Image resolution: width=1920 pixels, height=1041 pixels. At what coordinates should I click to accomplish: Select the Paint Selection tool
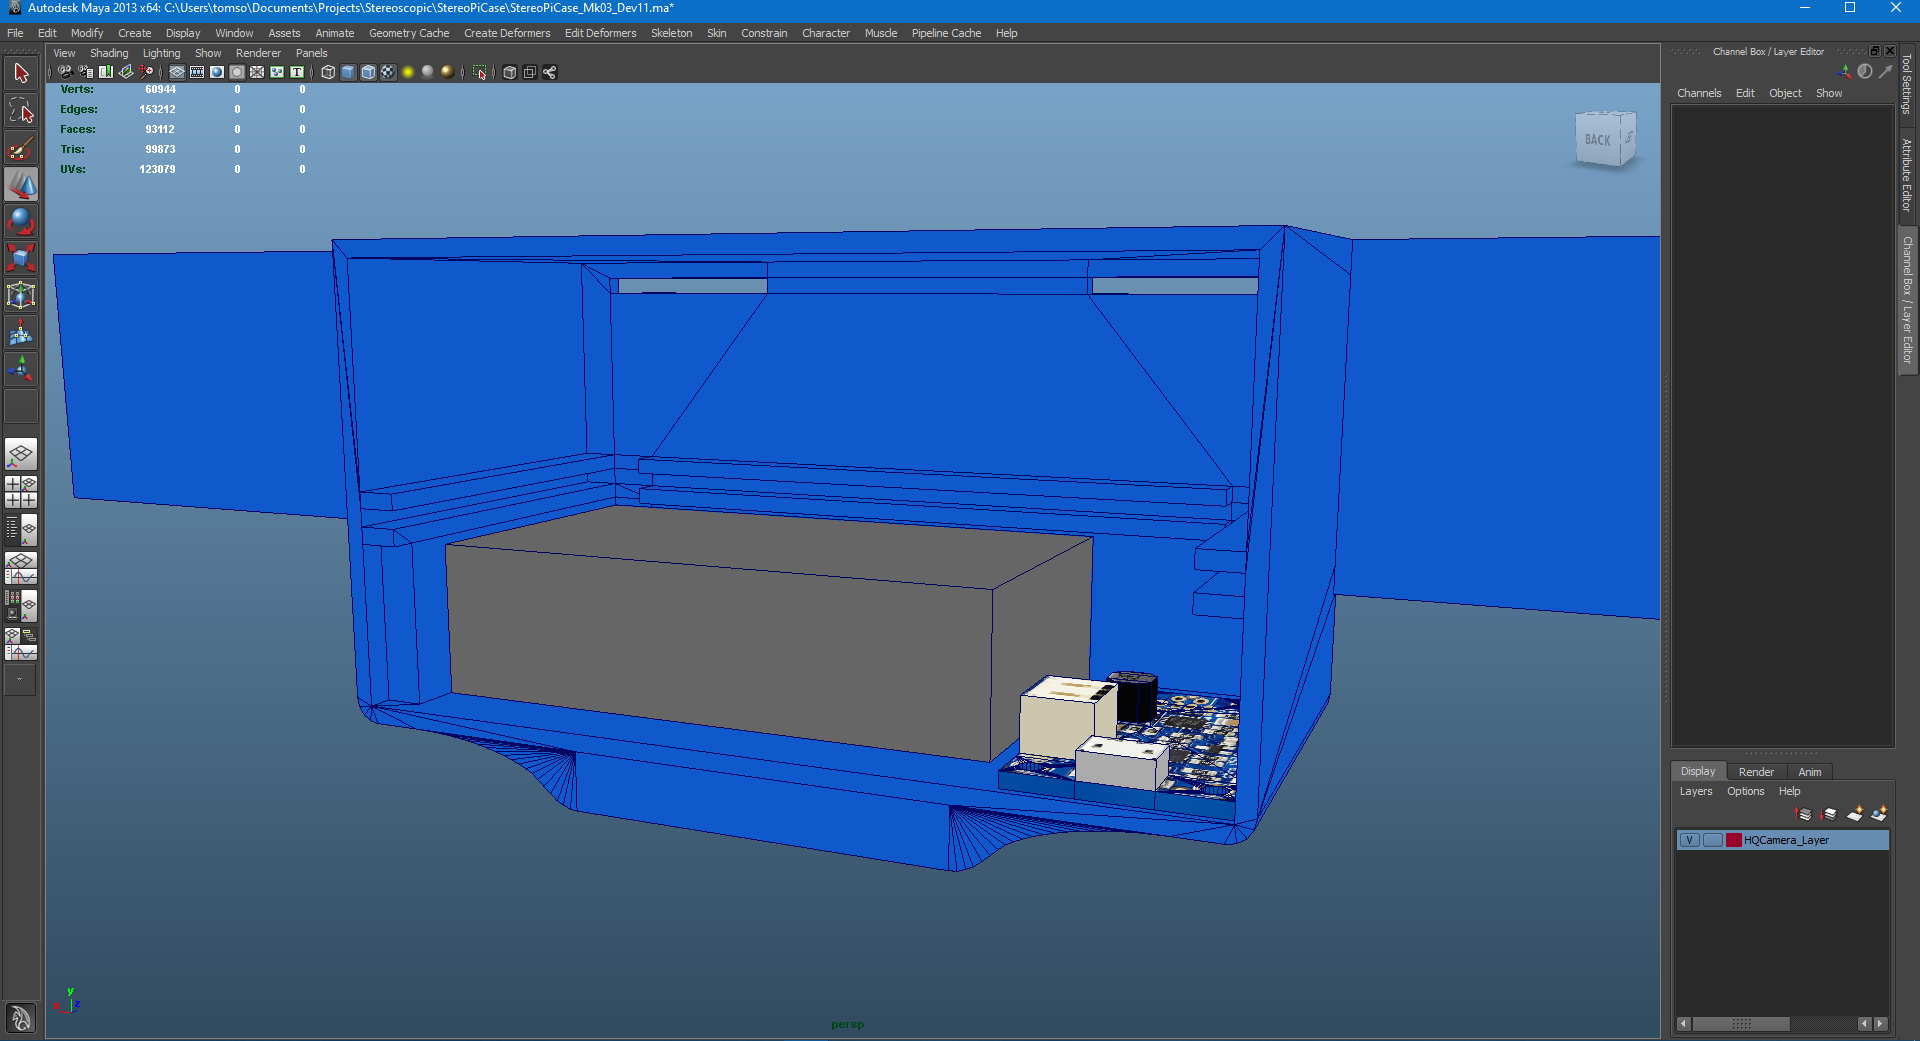21,148
